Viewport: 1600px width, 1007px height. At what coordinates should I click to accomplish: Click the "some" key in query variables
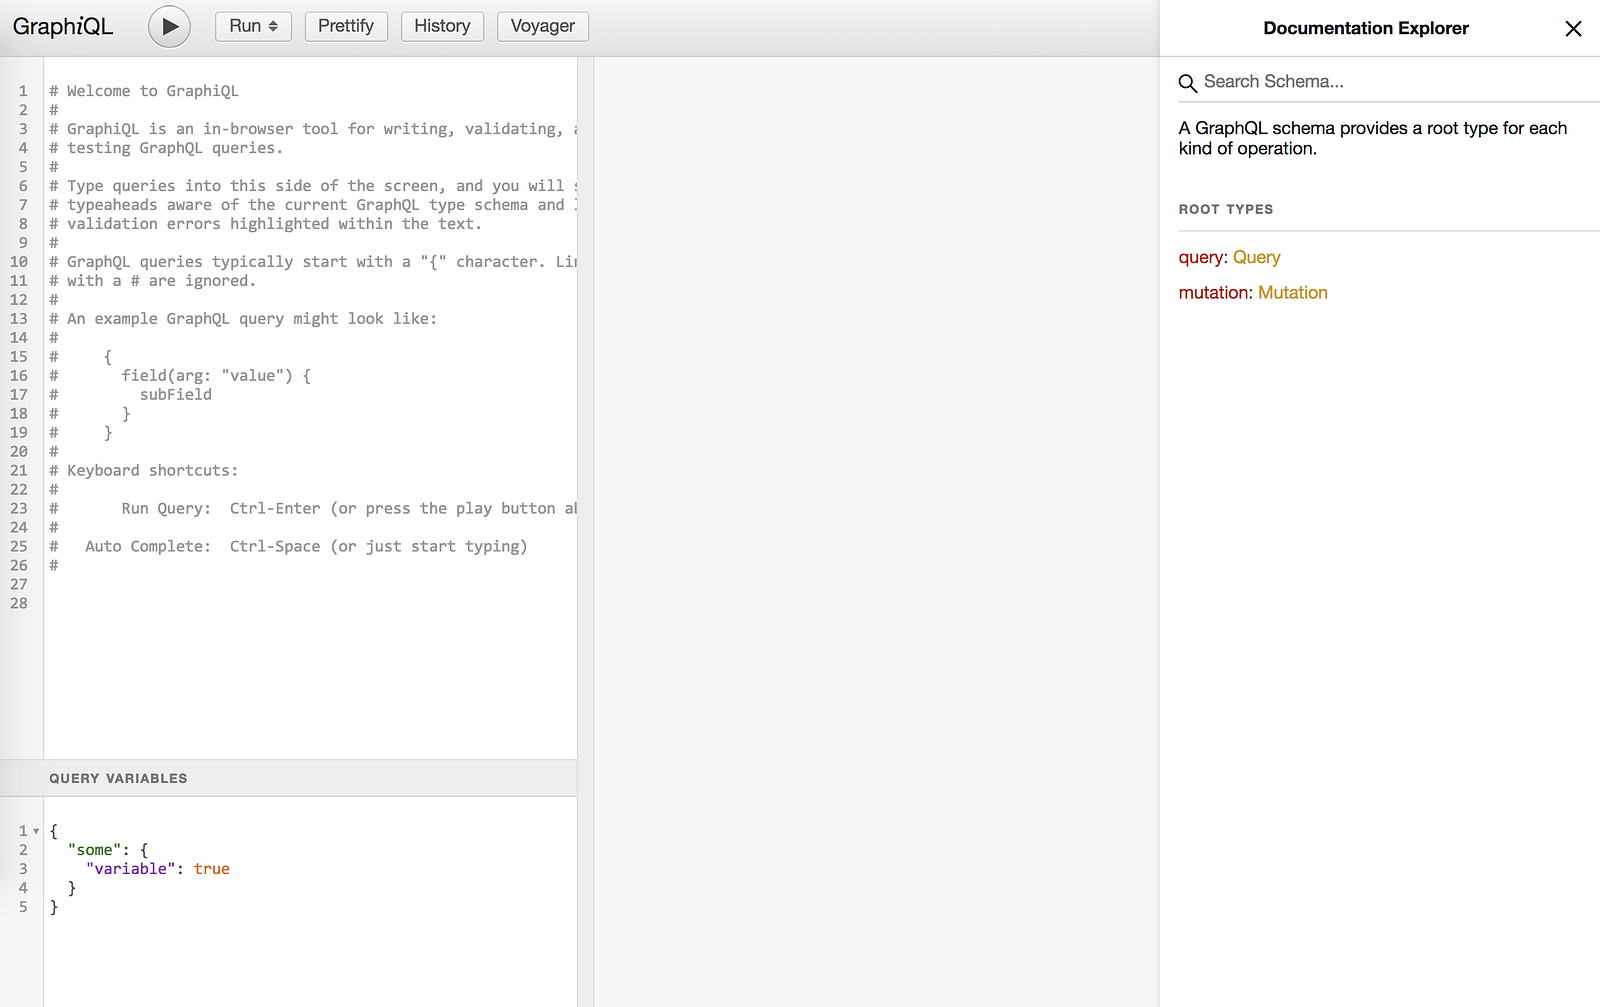coord(95,850)
